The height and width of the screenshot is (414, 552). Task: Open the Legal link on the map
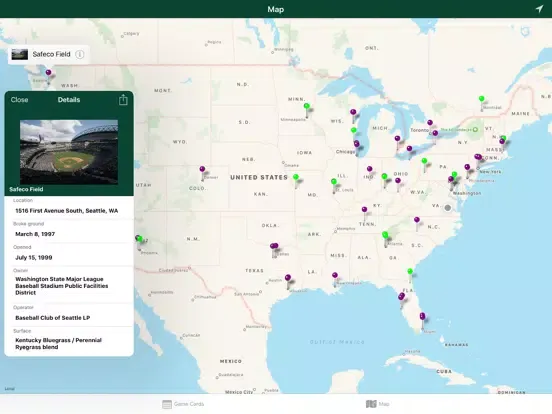click(x=10, y=389)
